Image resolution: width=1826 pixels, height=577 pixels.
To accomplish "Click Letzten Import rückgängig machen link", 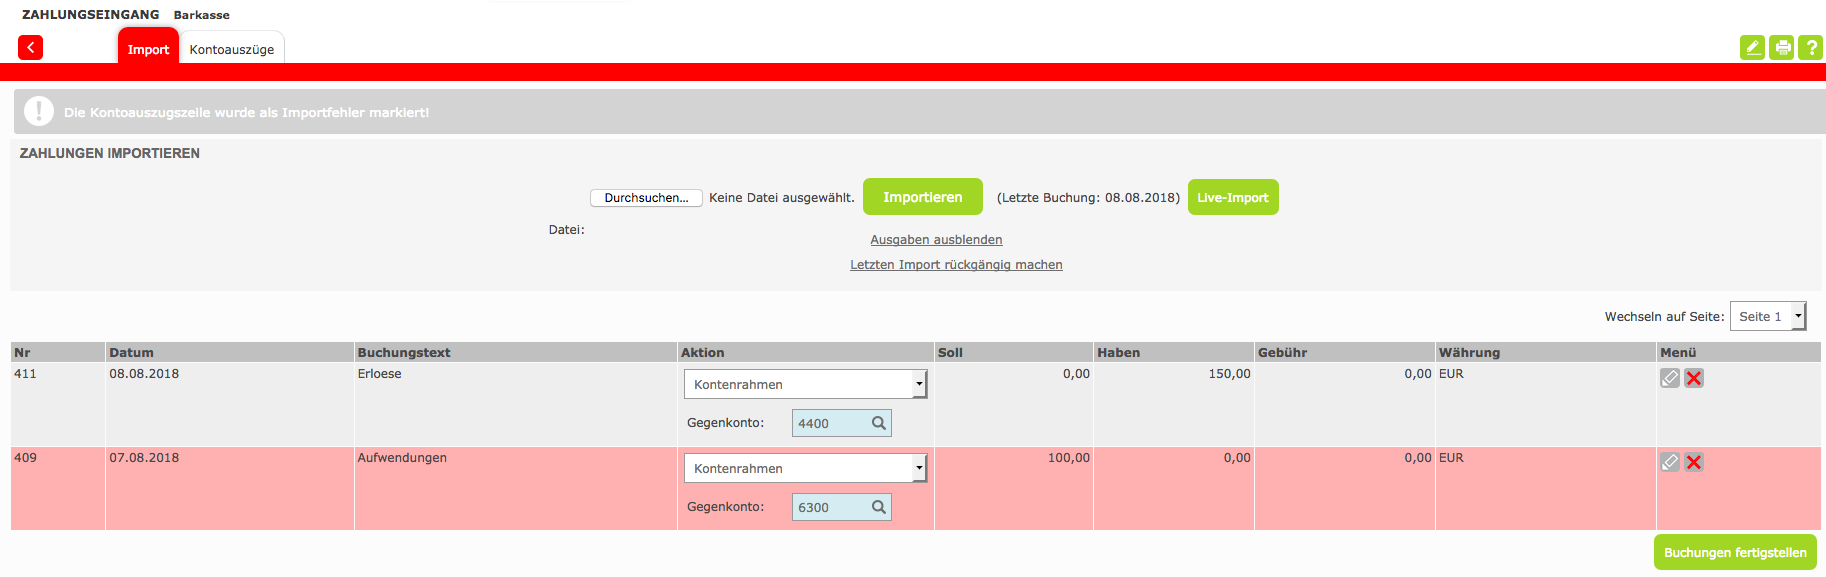I will 956,265.
